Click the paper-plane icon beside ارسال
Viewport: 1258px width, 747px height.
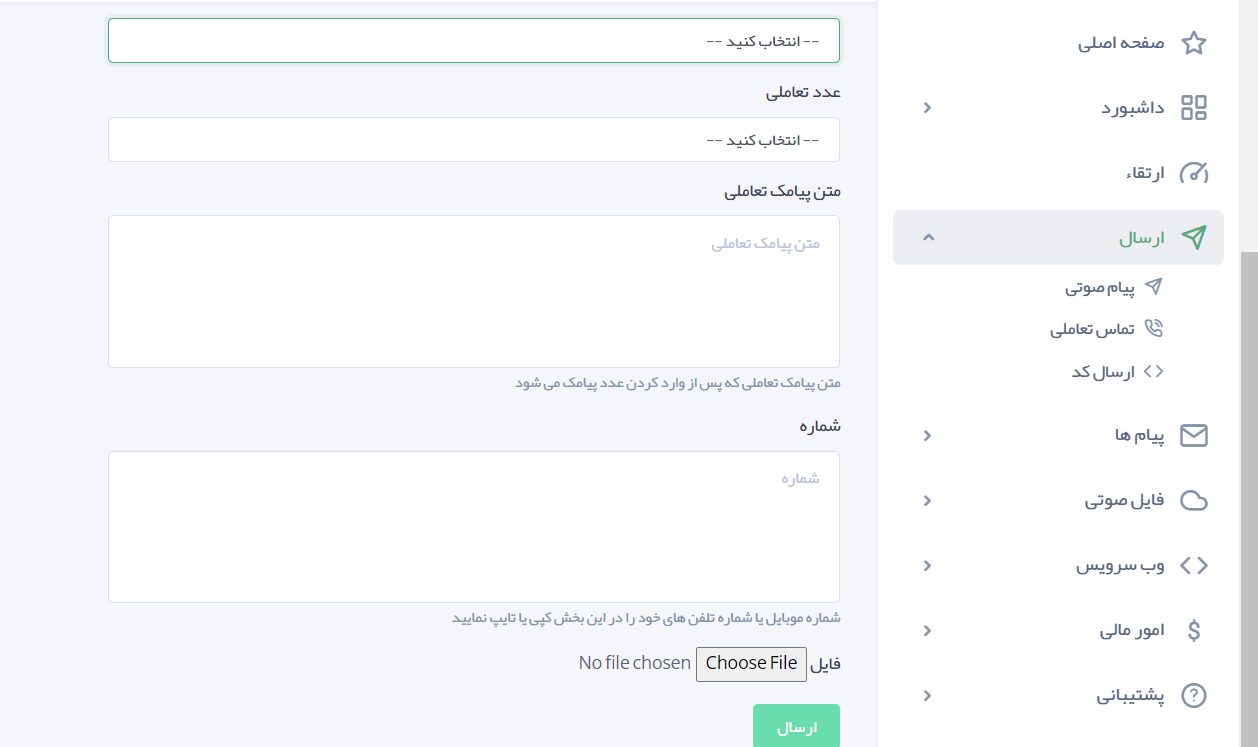(1194, 238)
